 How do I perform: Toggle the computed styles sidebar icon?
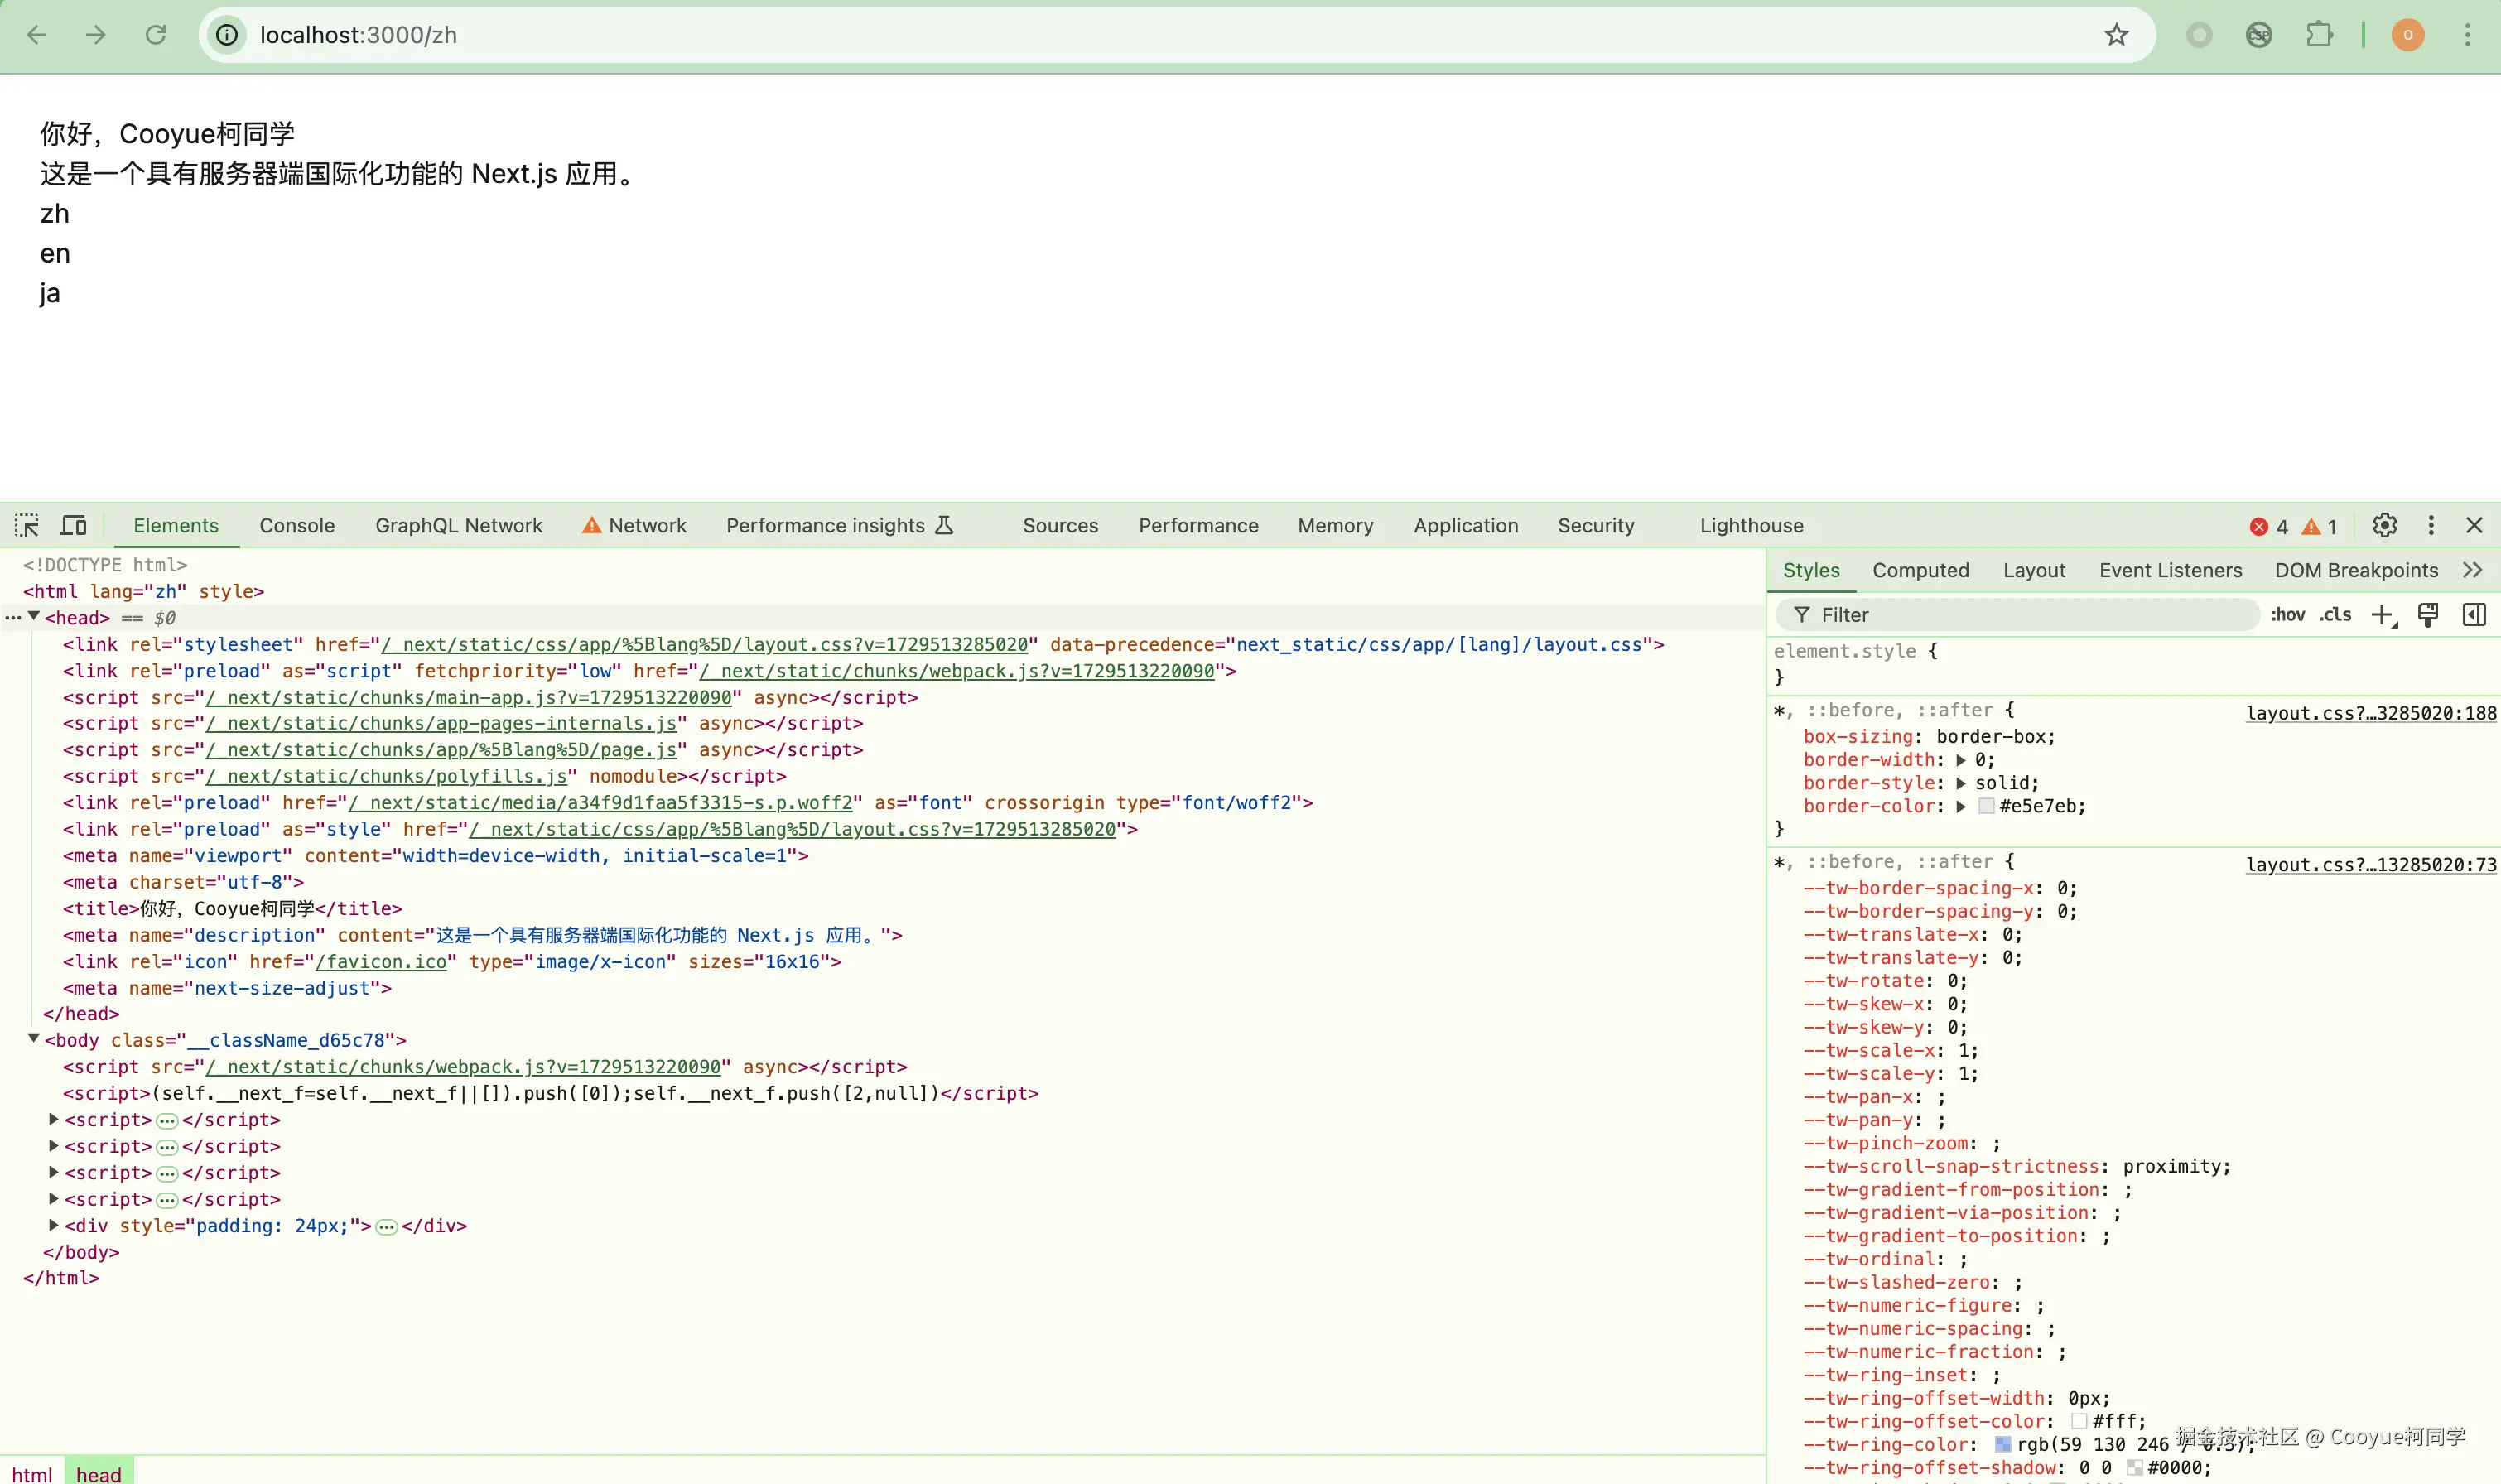(2474, 615)
